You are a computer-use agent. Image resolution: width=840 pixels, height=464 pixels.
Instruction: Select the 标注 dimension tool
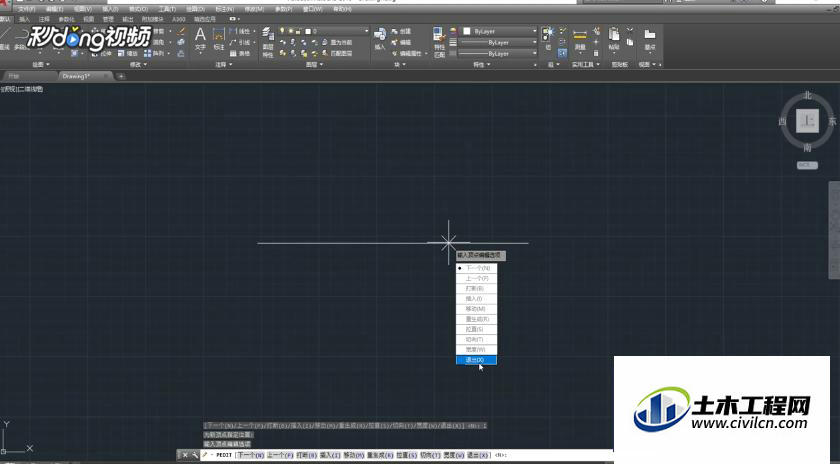tap(219, 40)
